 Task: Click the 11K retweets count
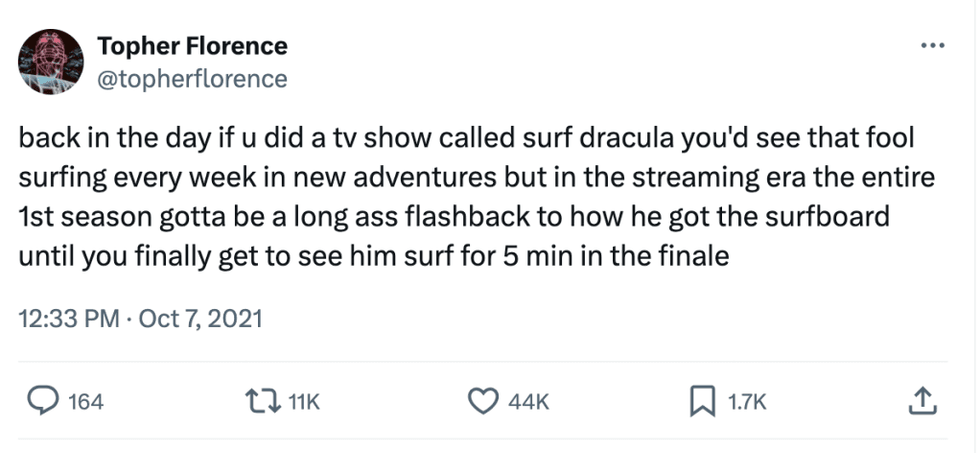(x=302, y=403)
